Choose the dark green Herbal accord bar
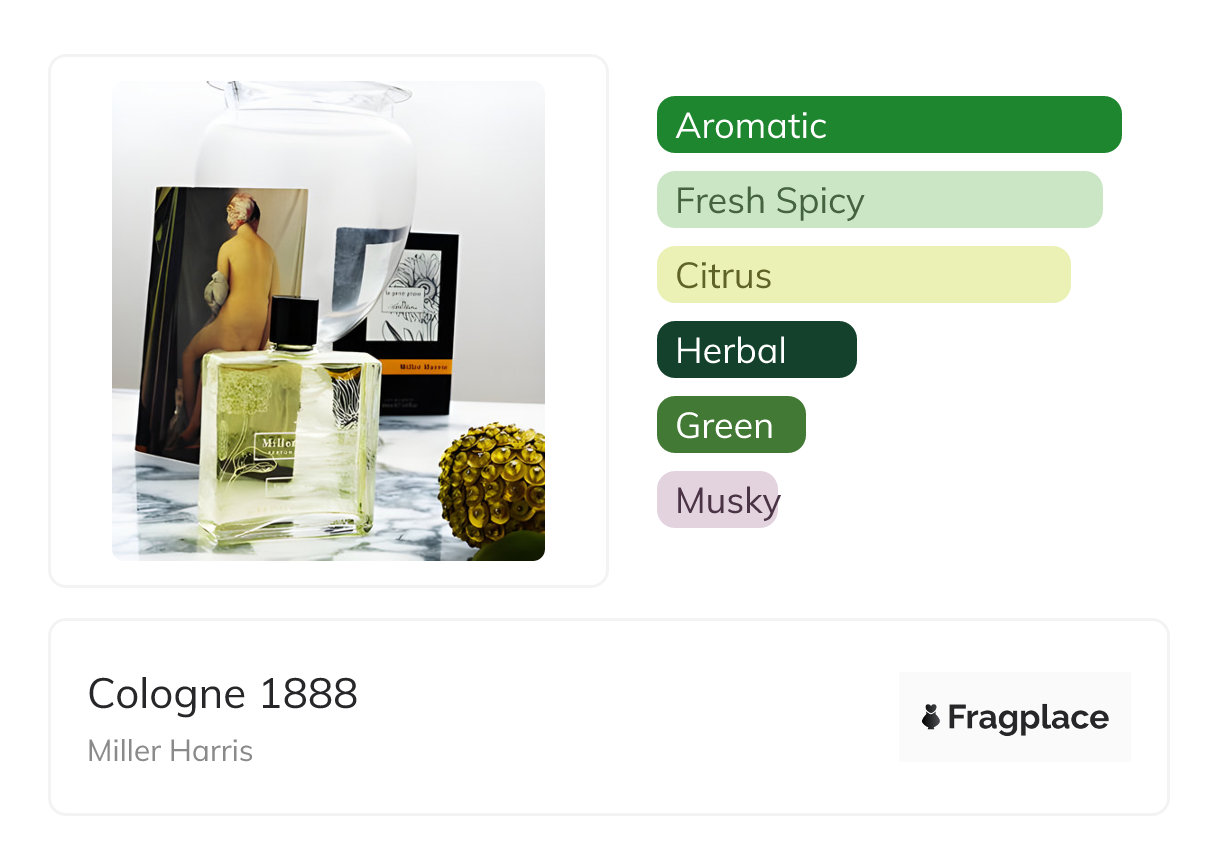Image resolution: width=1218 pixels, height=864 pixels. [756, 350]
